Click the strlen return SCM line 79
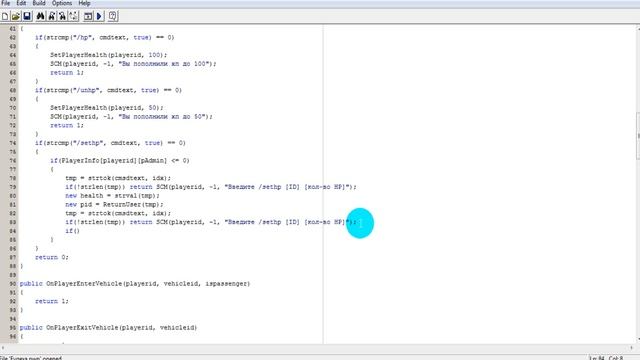Screen dimensions: 640x360 coord(211,187)
